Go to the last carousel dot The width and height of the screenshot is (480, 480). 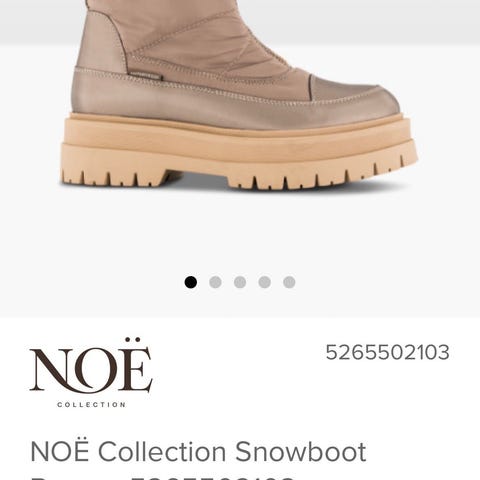pos(289,282)
